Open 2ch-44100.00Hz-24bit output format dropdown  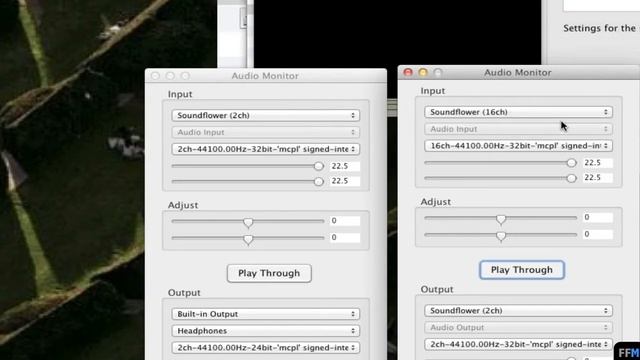(x=266, y=347)
